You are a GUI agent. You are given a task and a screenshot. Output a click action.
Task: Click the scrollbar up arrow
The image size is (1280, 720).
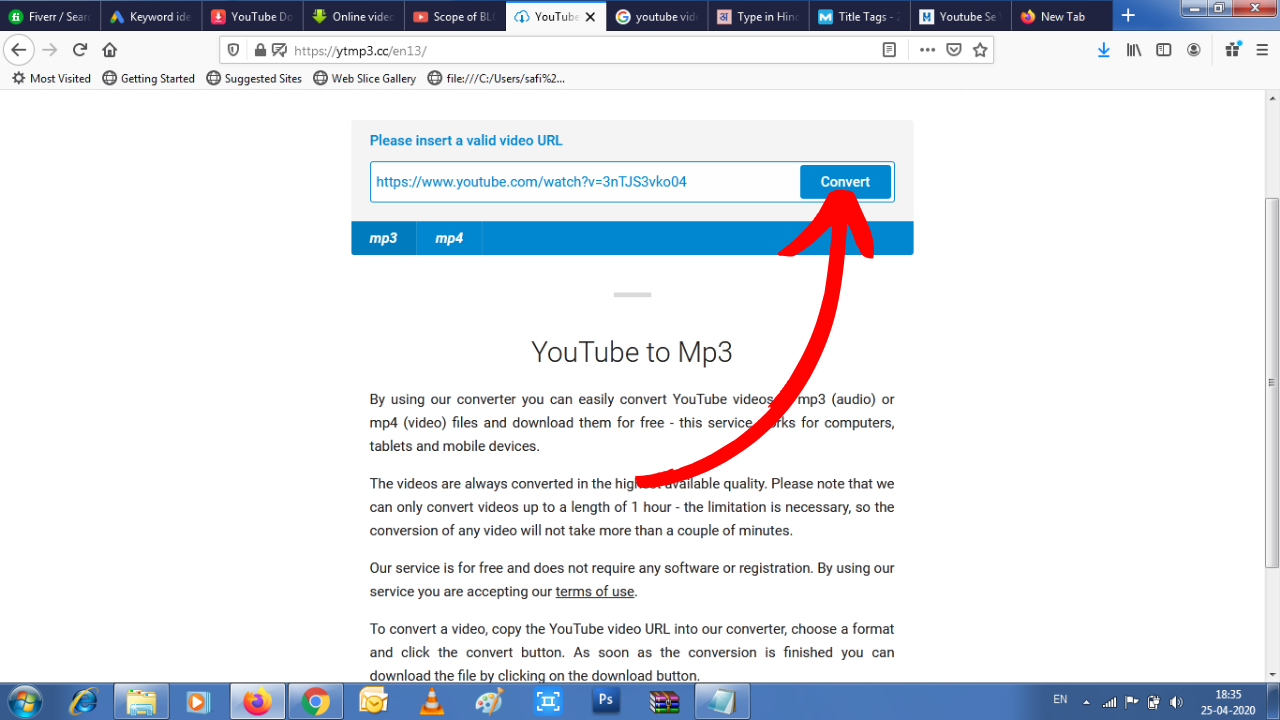(x=1272, y=98)
